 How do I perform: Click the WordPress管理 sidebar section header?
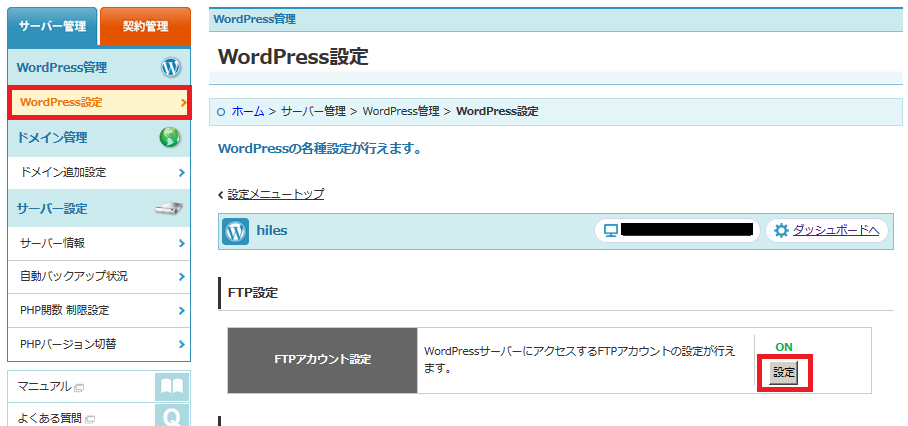[x=99, y=67]
